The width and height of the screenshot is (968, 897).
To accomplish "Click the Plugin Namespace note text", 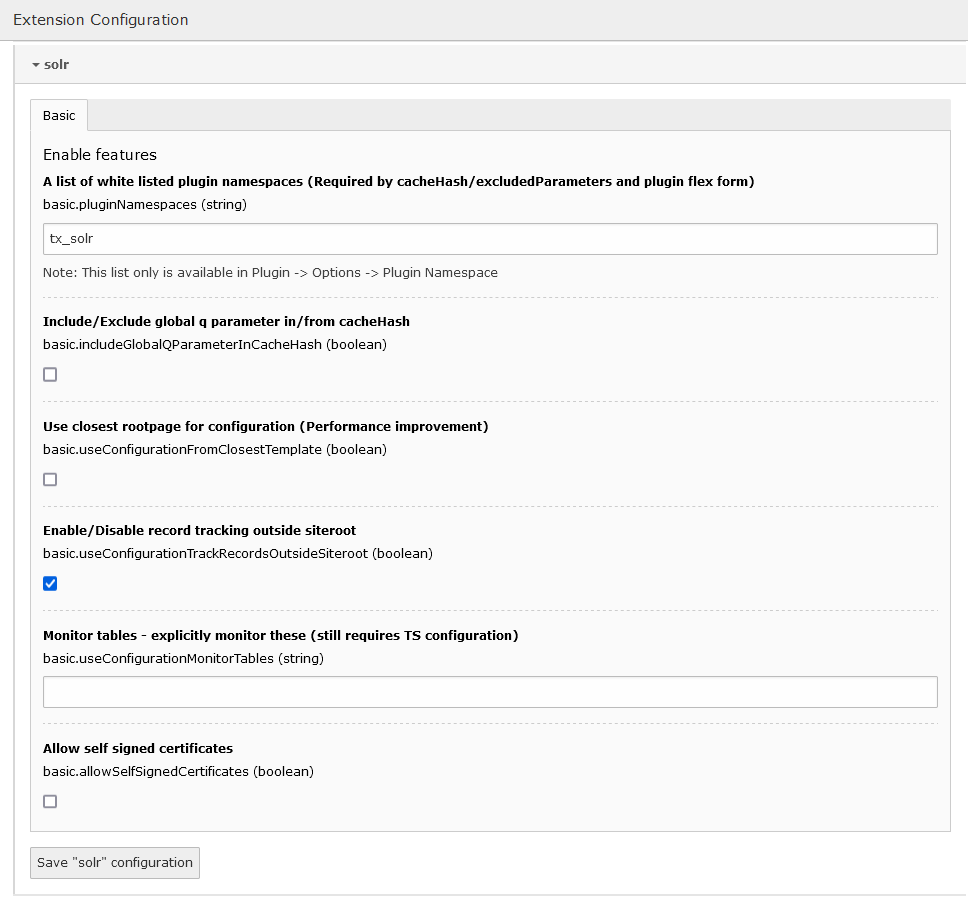I will (x=270, y=273).
